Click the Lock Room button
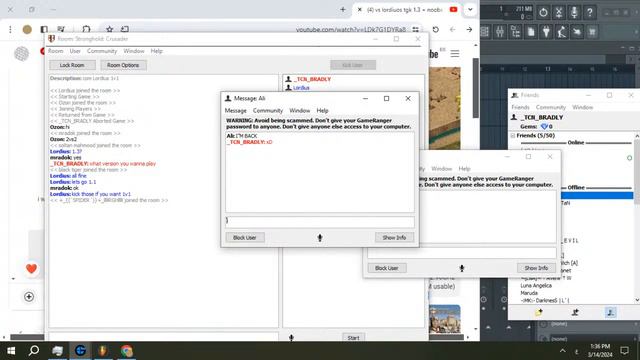Image resolution: width=640 pixels, height=360 pixels. [x=72, y=65]
